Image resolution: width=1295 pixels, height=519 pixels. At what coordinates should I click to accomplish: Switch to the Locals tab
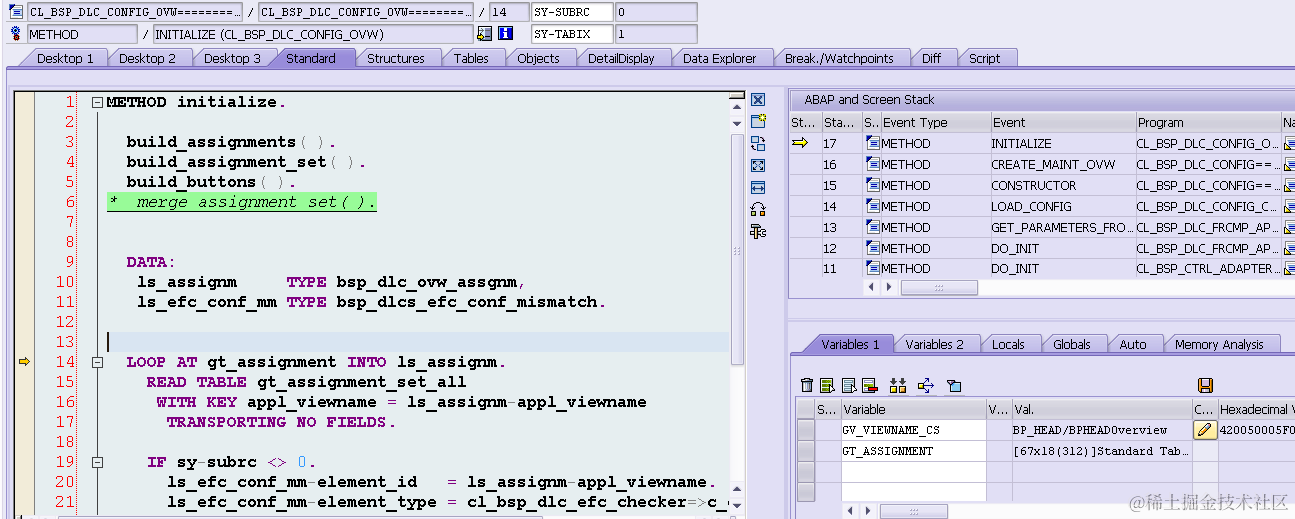coord(1008,344)
